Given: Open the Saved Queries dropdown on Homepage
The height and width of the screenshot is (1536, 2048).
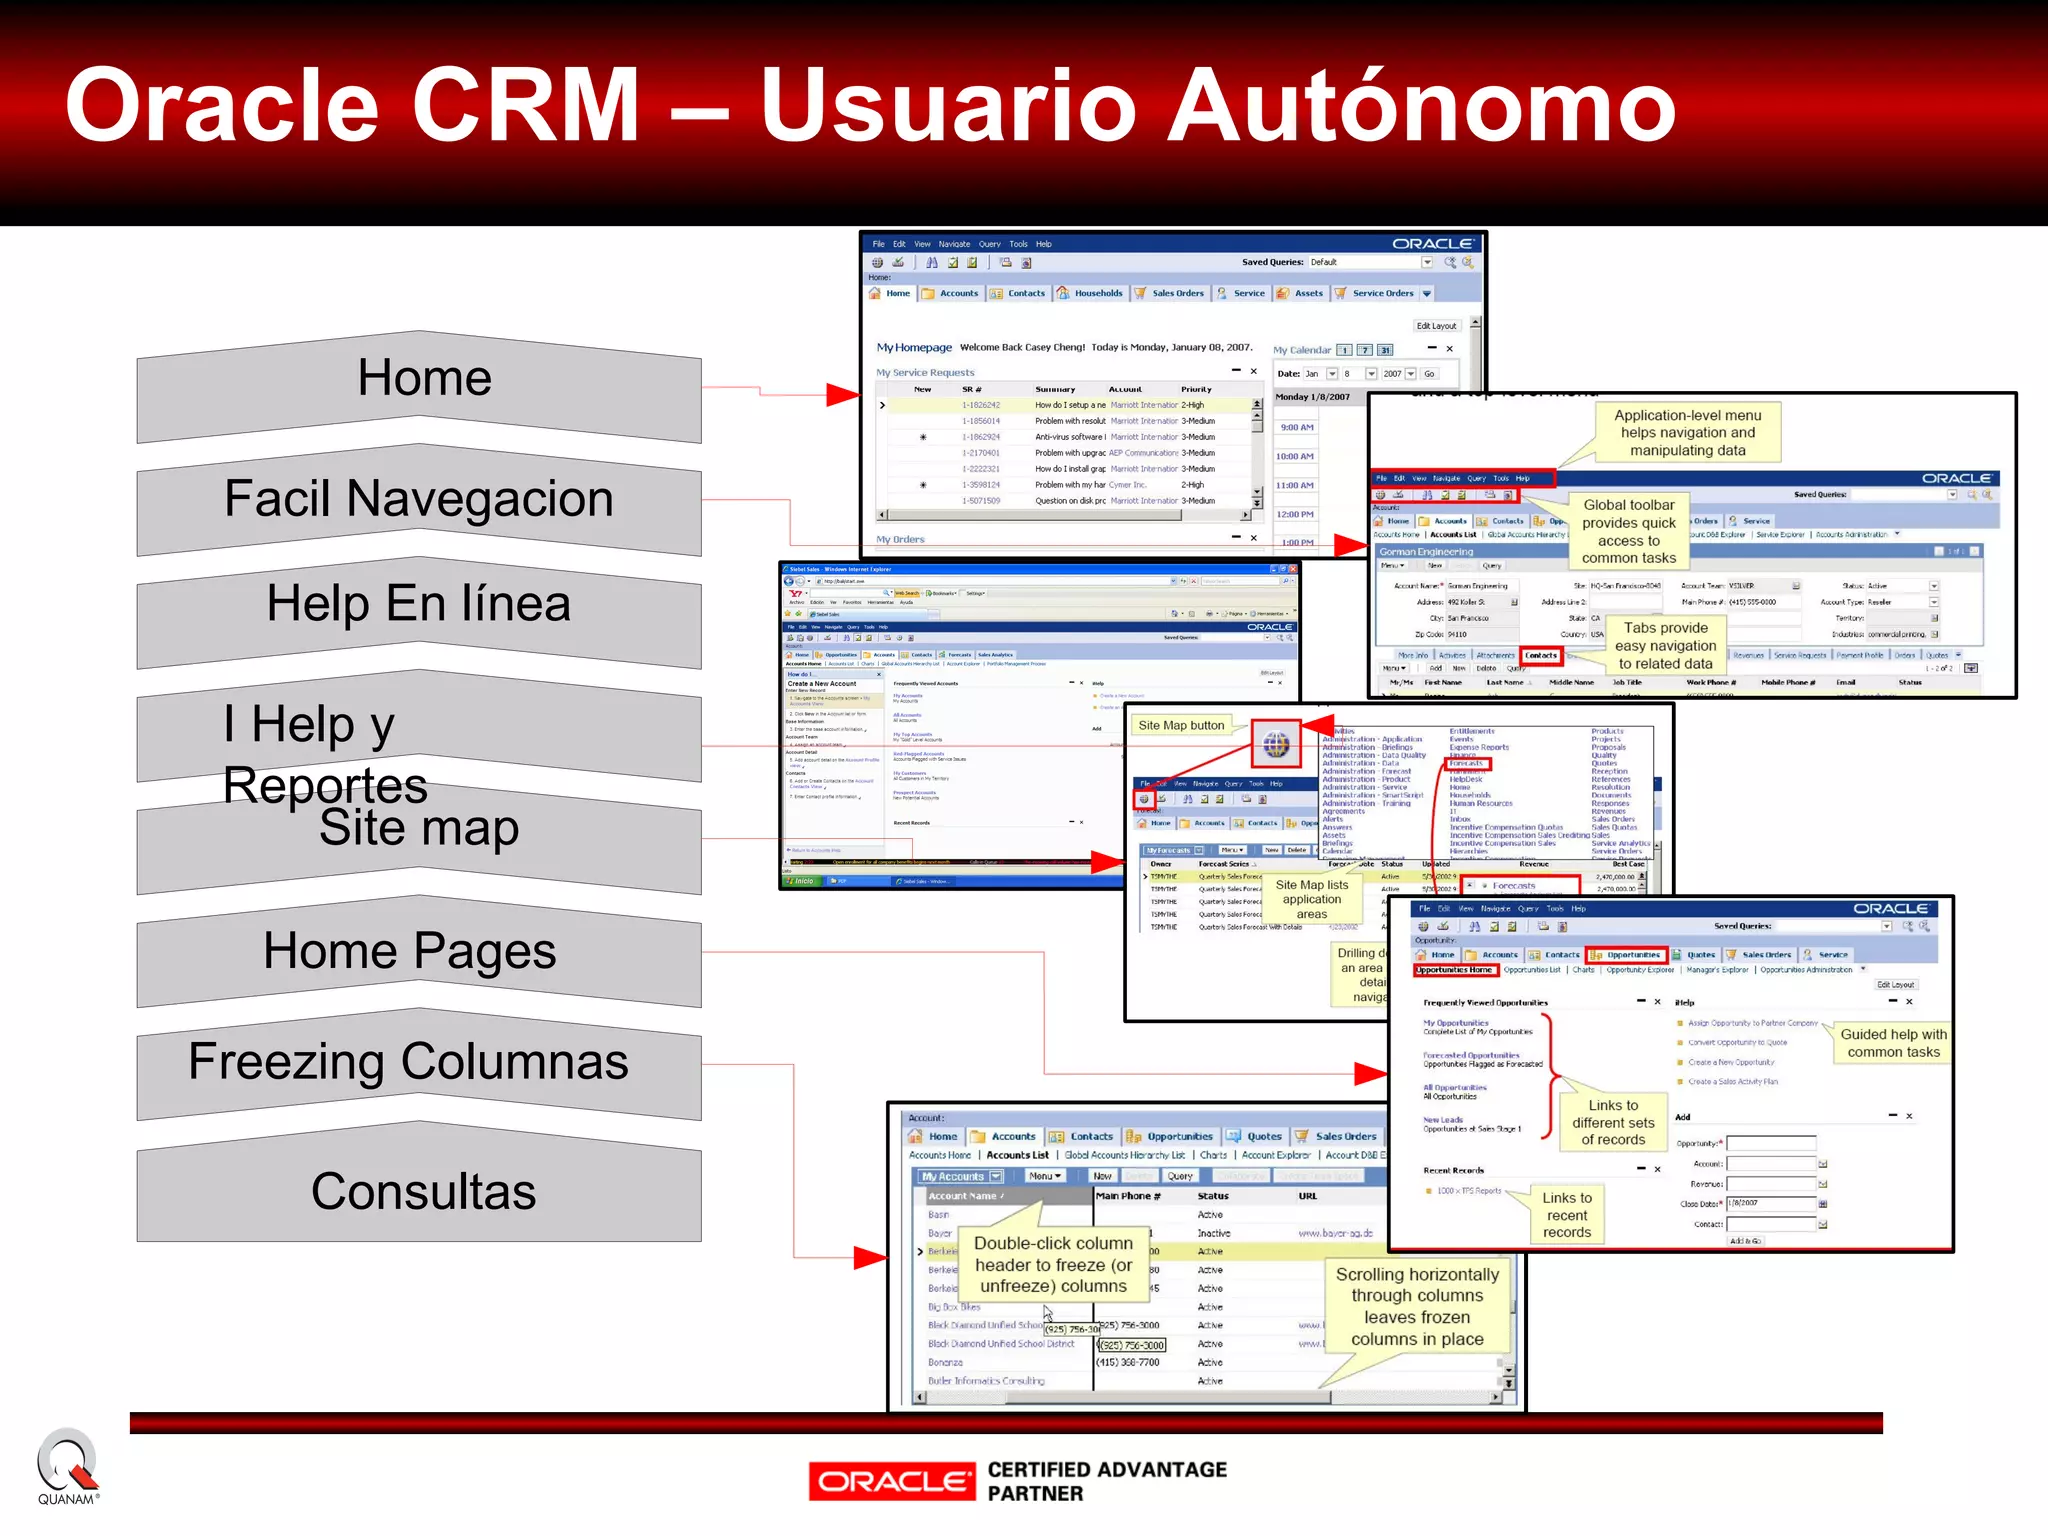Looking at the screenshot, I should pyautogui.click(x=1427, y=262).
